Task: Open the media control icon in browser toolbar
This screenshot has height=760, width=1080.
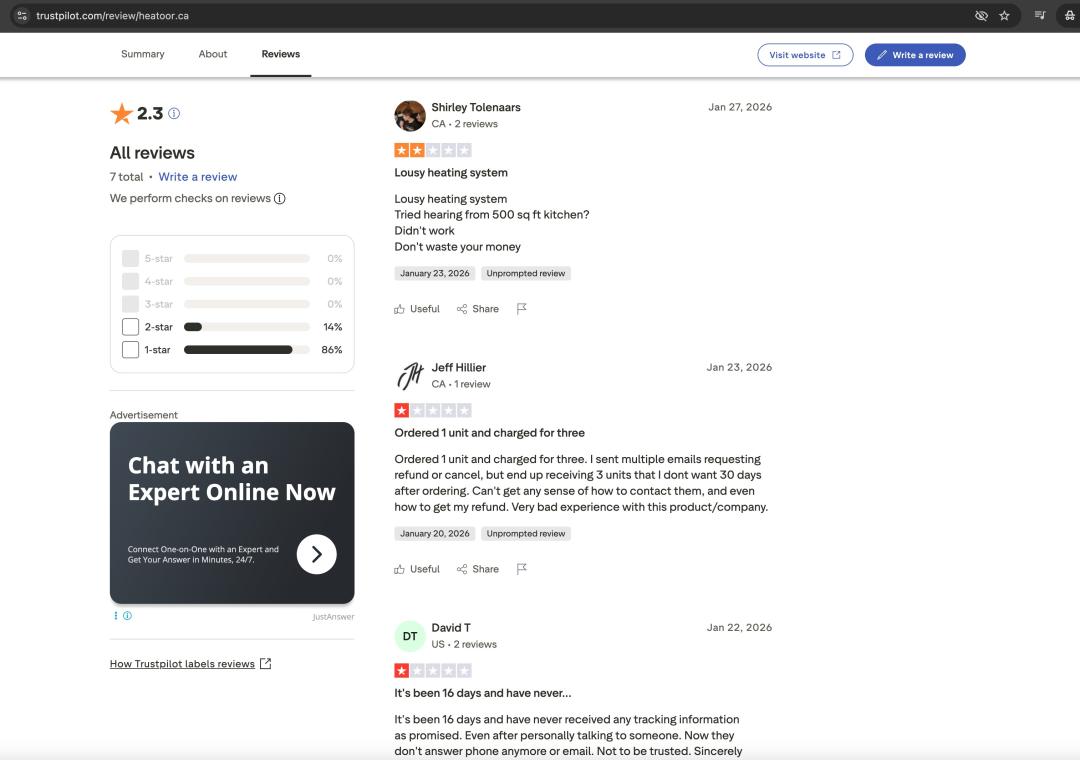Action: 1040,15
